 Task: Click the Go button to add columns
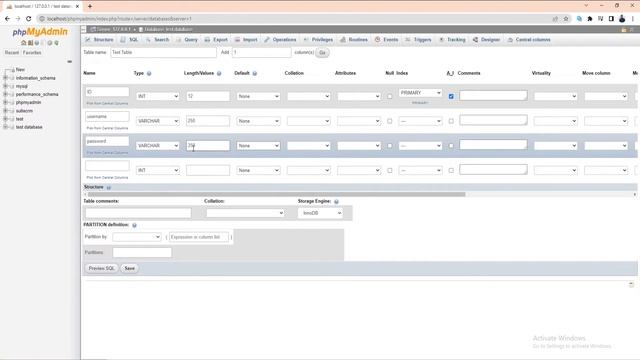click(x=322, y=53)
